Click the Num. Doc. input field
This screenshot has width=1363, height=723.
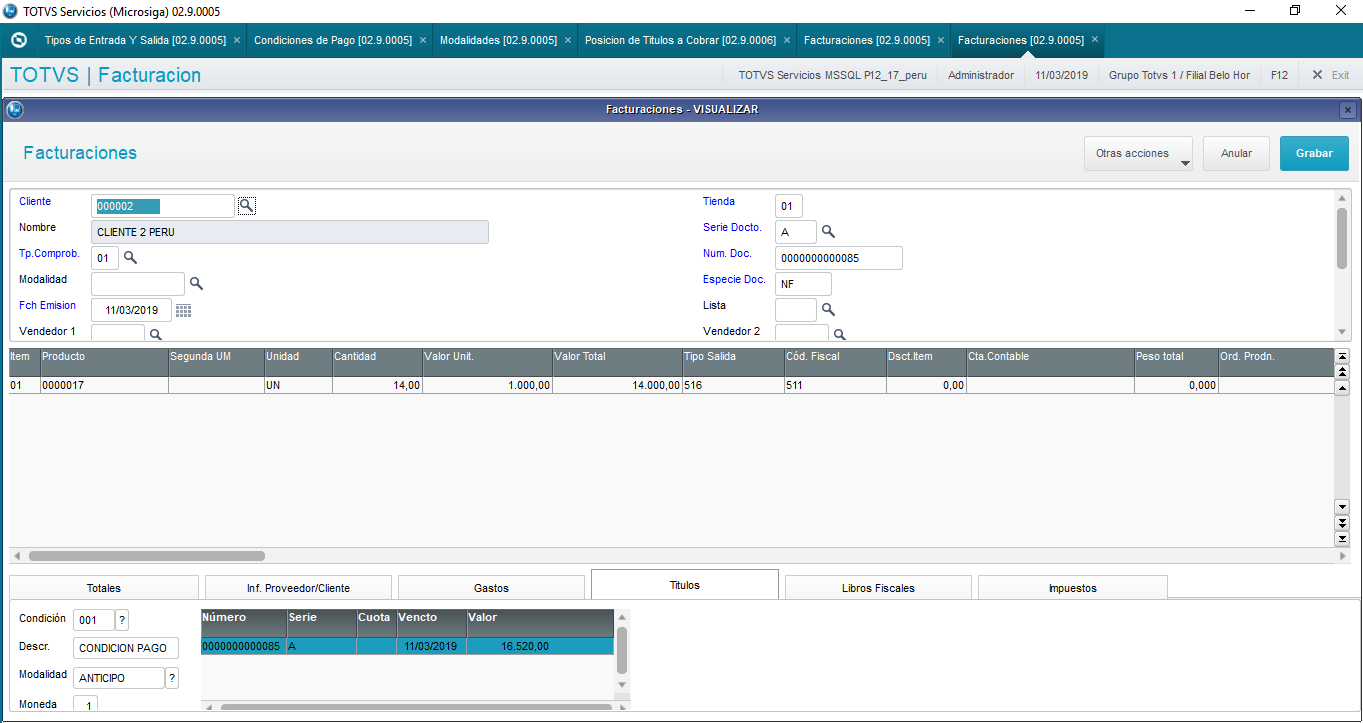[839, 258]
